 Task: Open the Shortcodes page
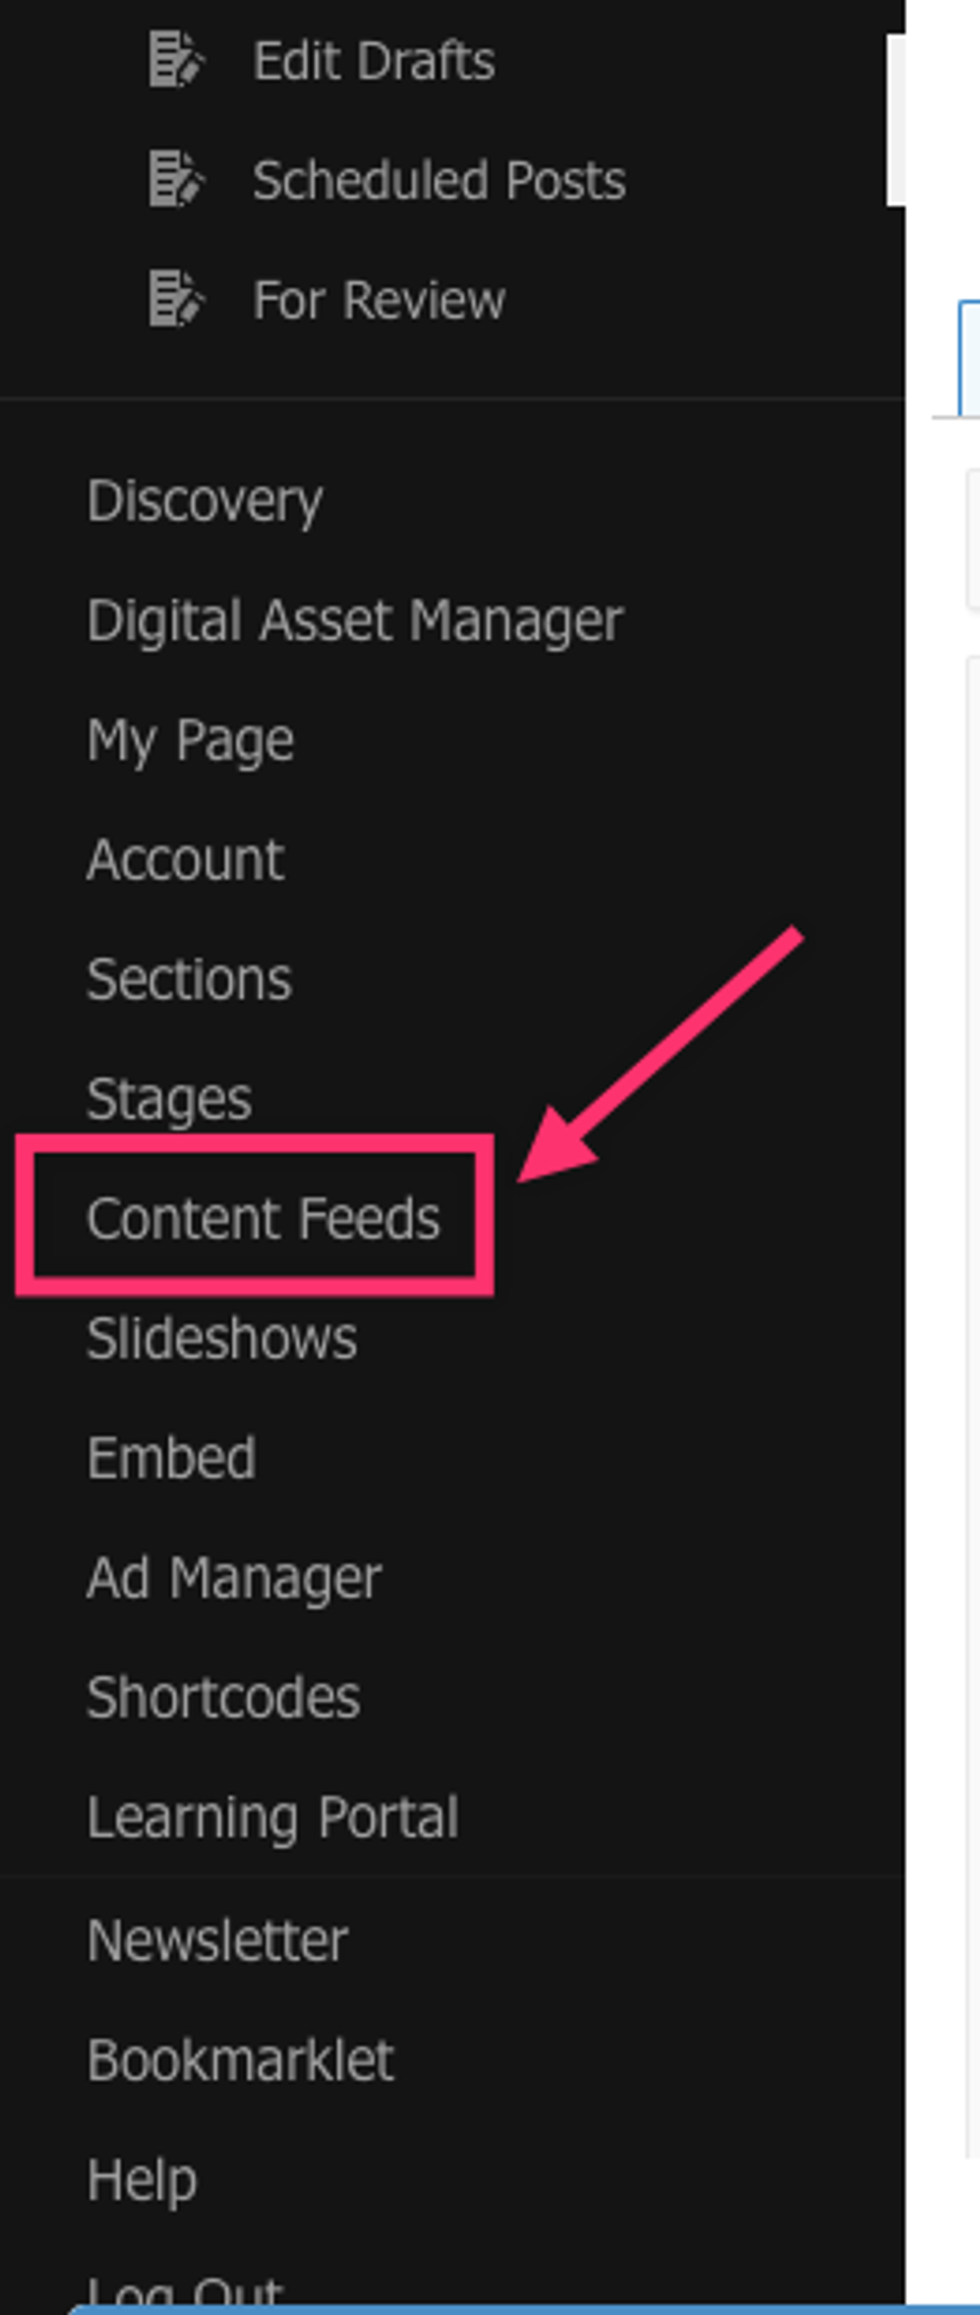coord(223,1697)
